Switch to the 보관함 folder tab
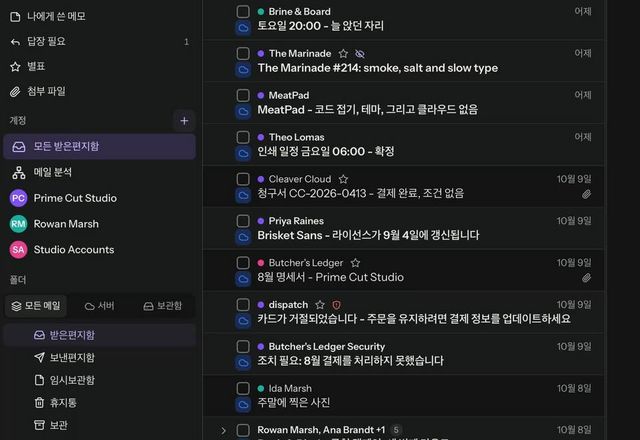Viewport: 640px width, 440px height. pyautogui.click(x=162, y=306)
